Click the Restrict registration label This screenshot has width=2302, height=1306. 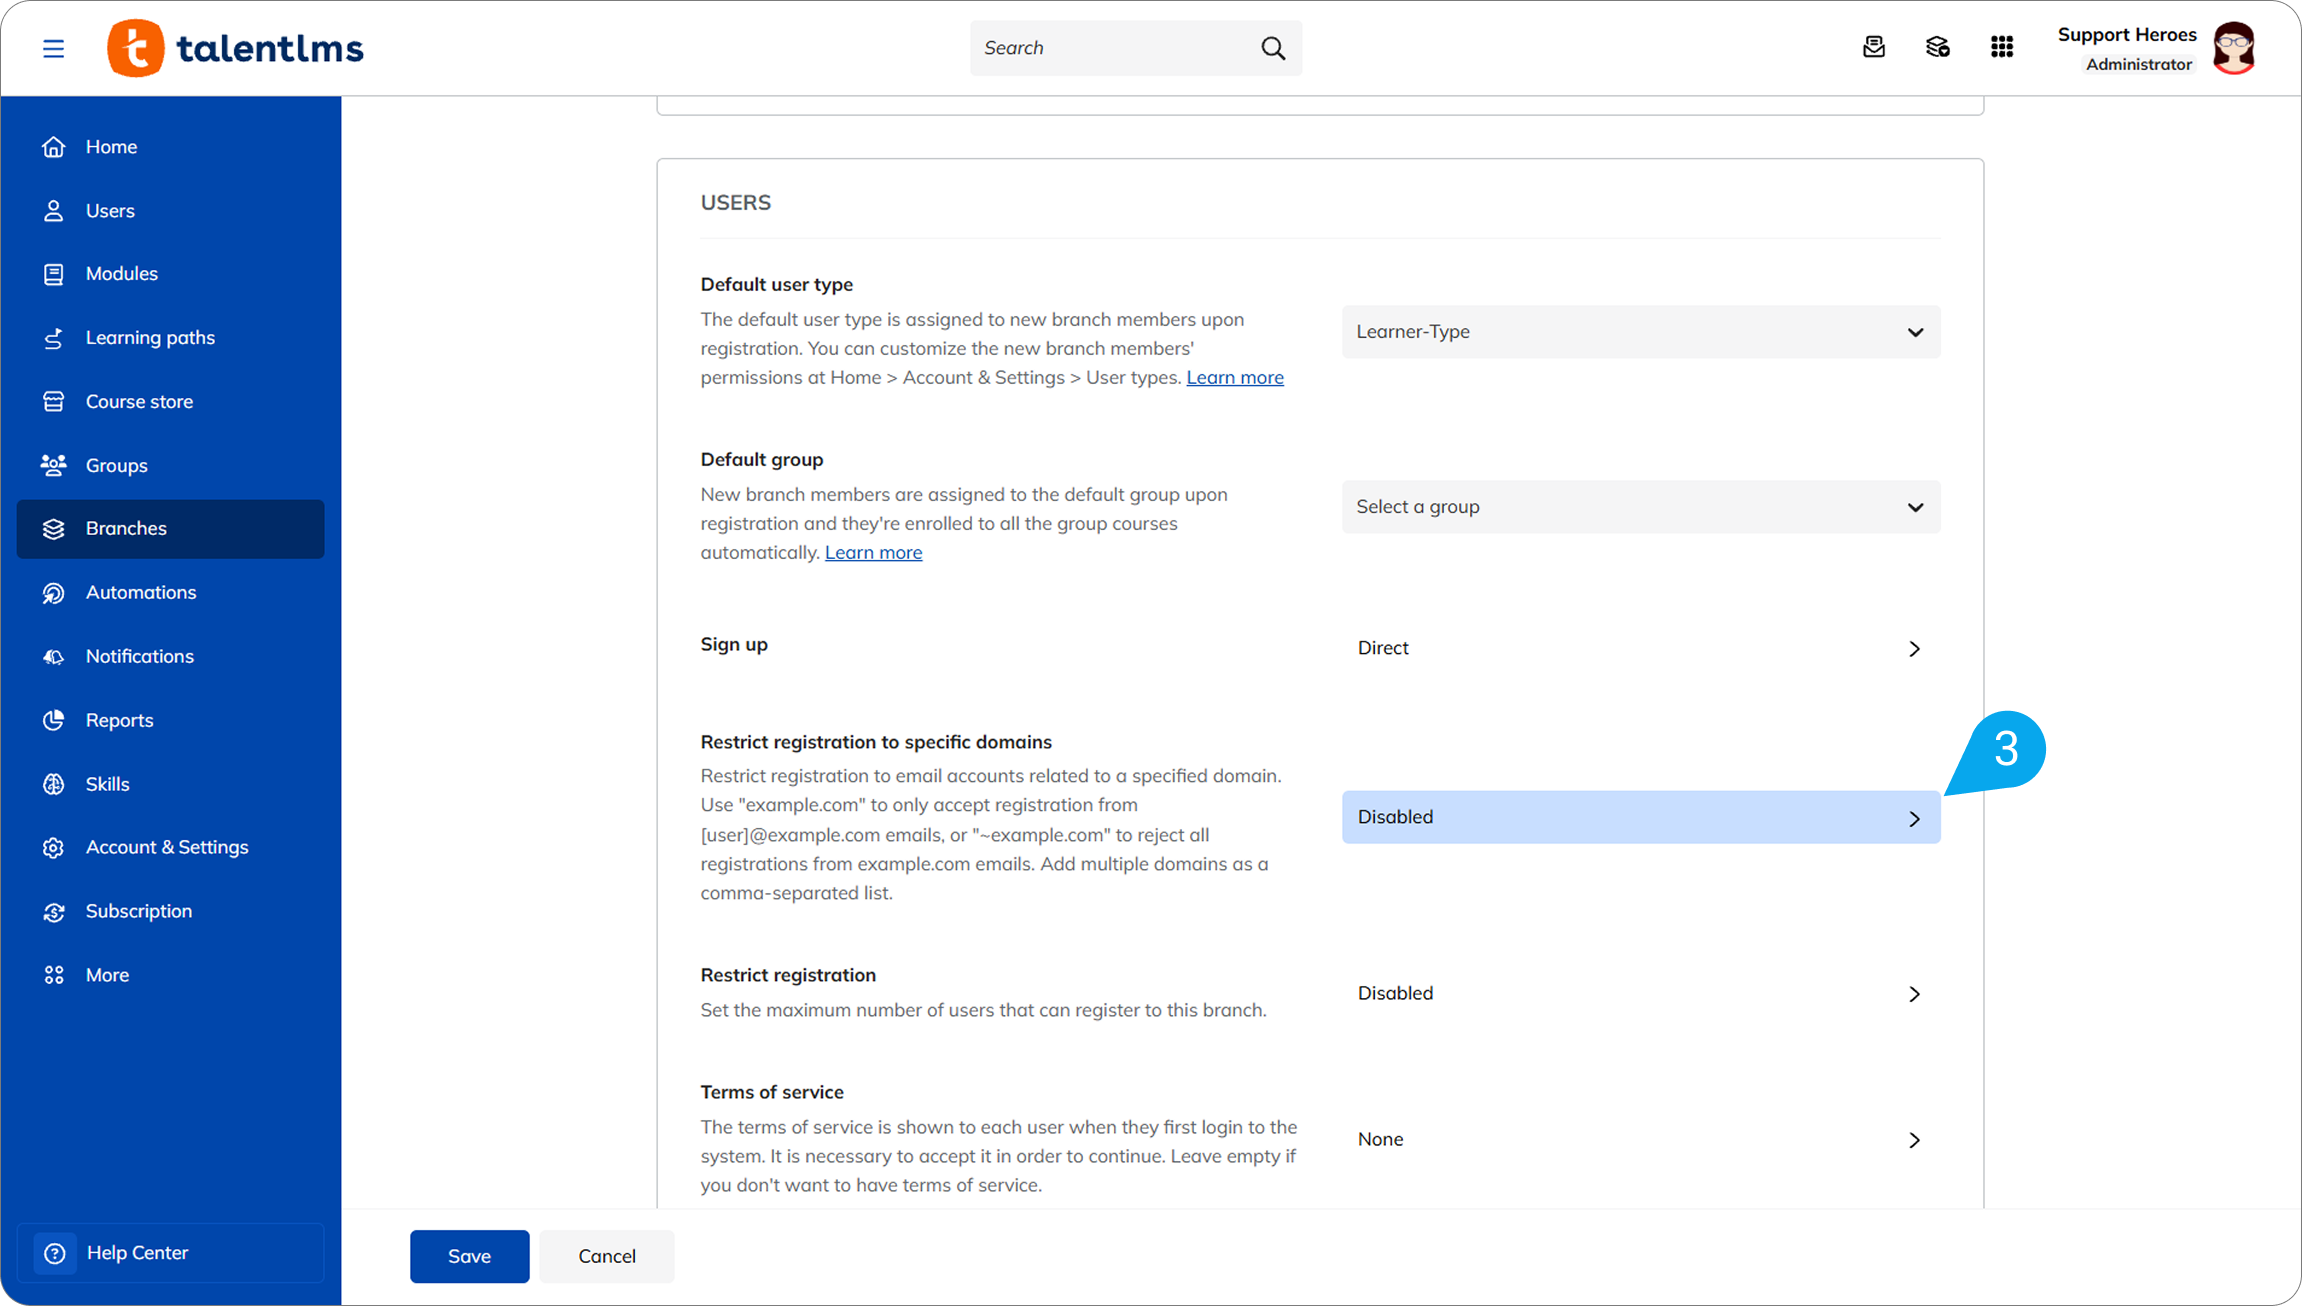pos(788,975)
